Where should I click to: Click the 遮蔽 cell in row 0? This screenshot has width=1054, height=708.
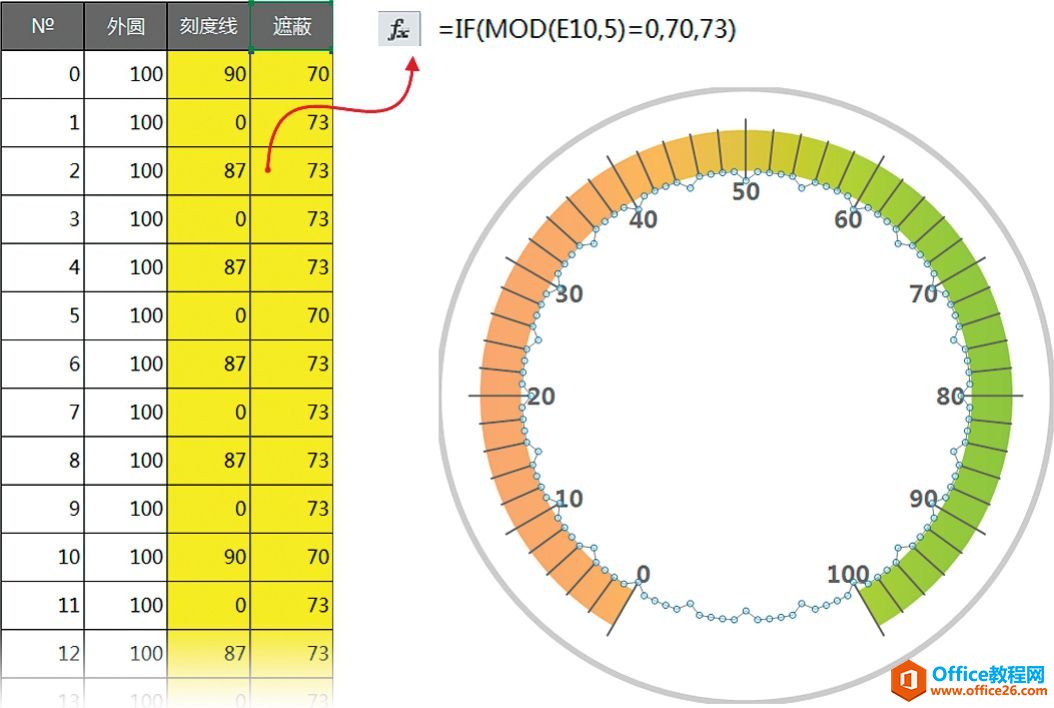(292, 74)
